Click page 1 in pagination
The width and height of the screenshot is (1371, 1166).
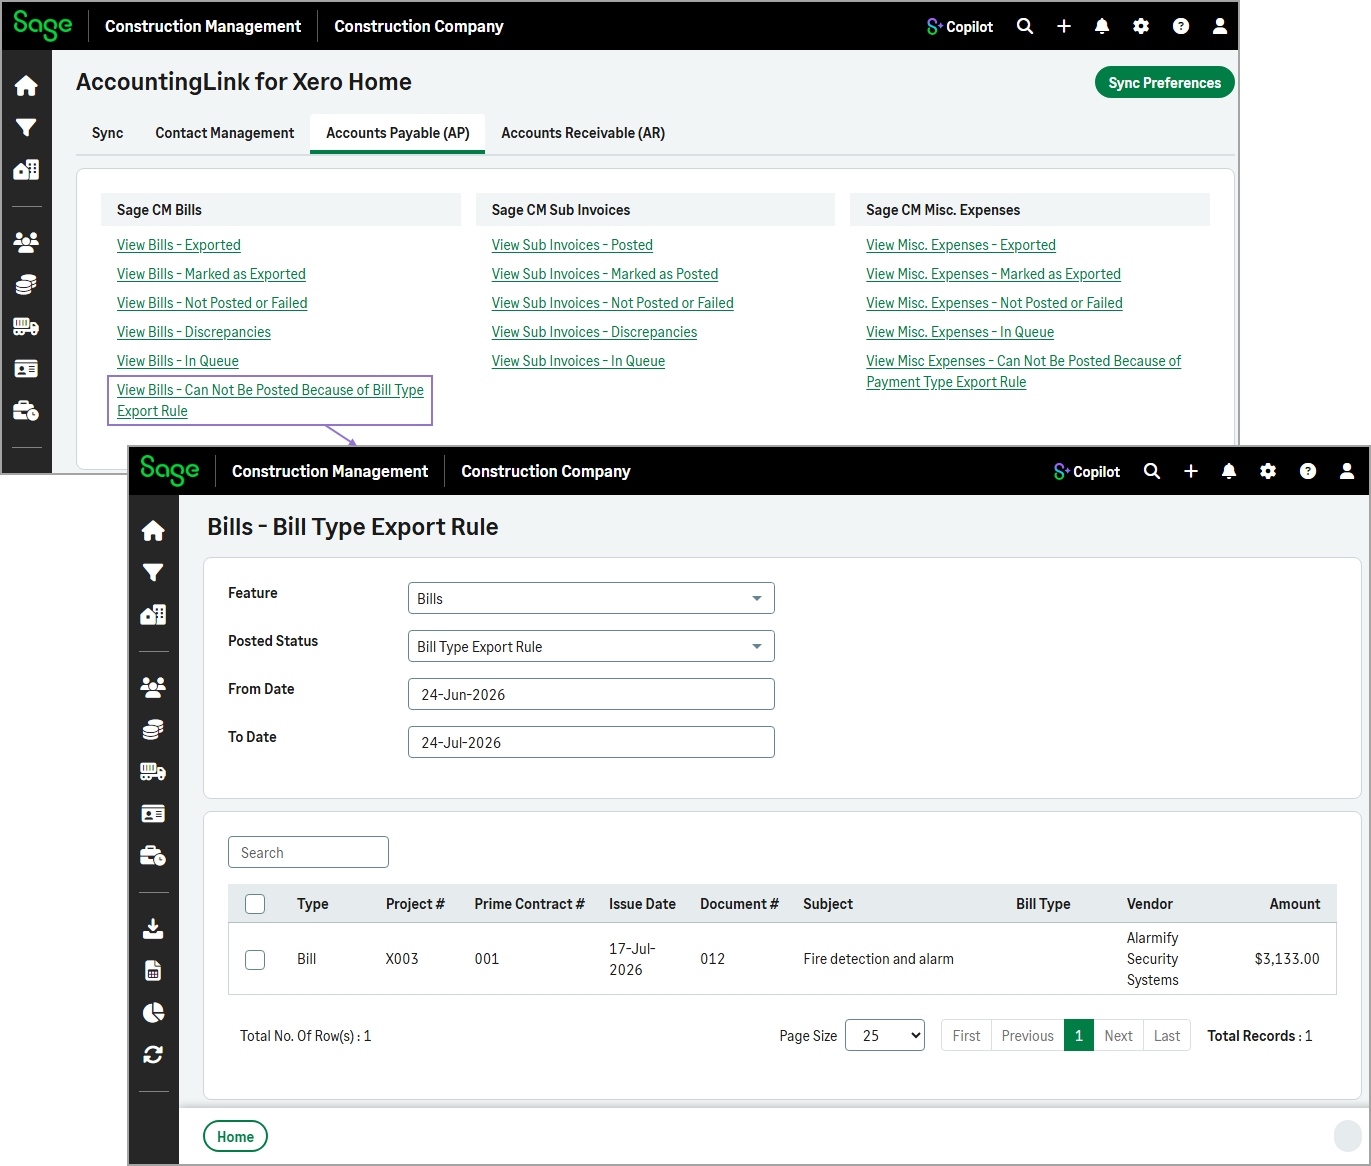[1079, 1036]
